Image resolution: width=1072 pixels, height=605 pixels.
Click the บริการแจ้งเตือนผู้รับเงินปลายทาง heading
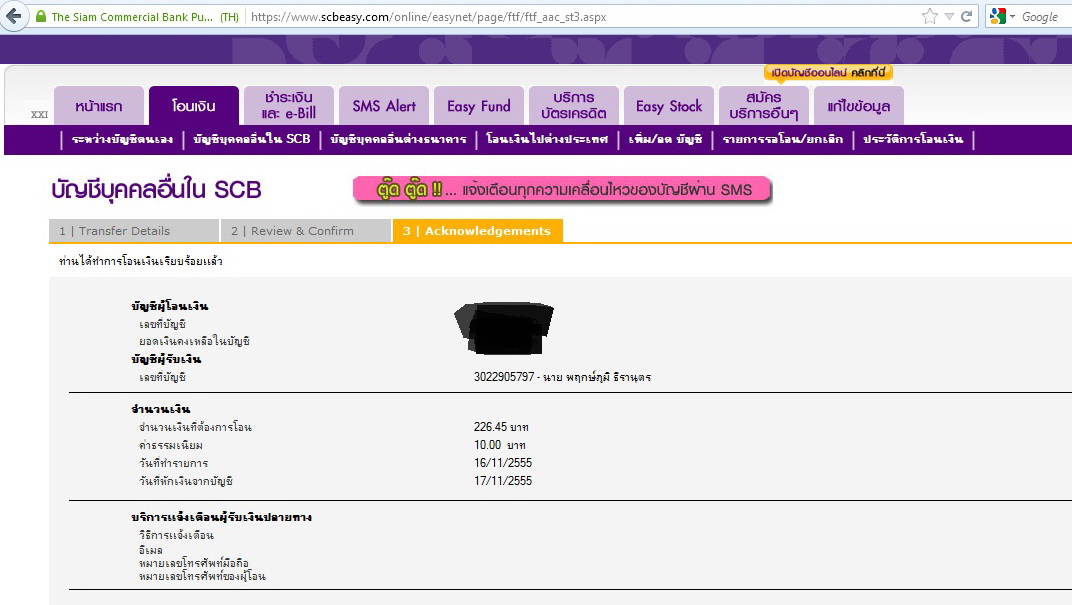[222, 517]
